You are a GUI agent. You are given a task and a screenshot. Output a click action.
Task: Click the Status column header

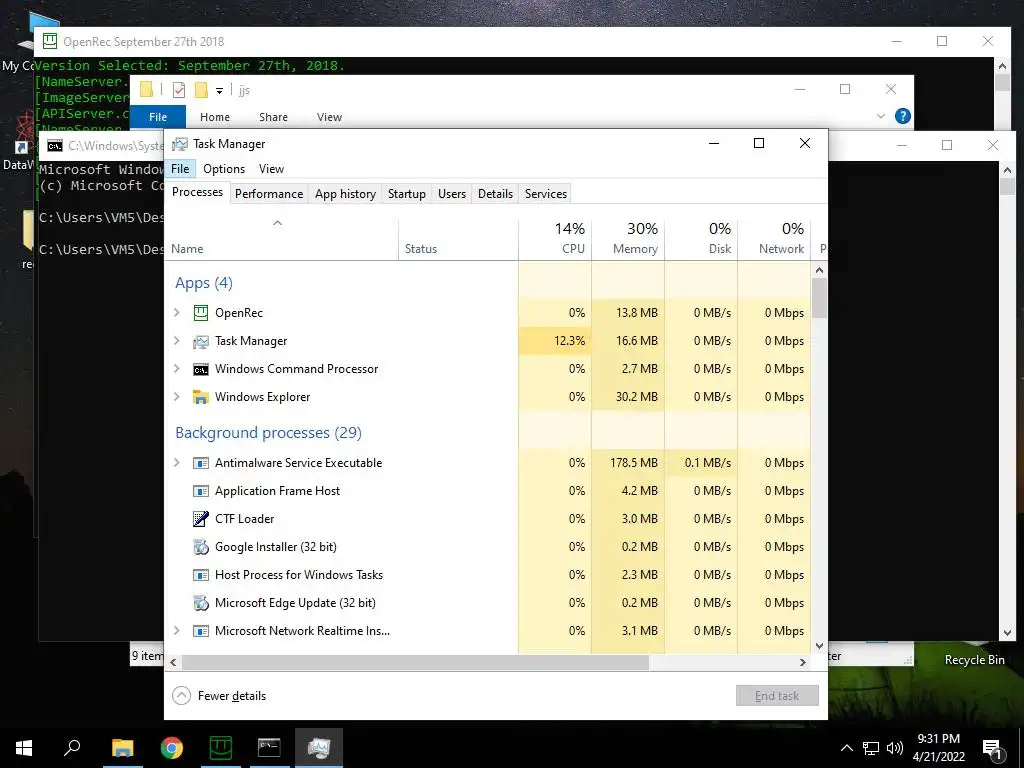click(458, 238)
